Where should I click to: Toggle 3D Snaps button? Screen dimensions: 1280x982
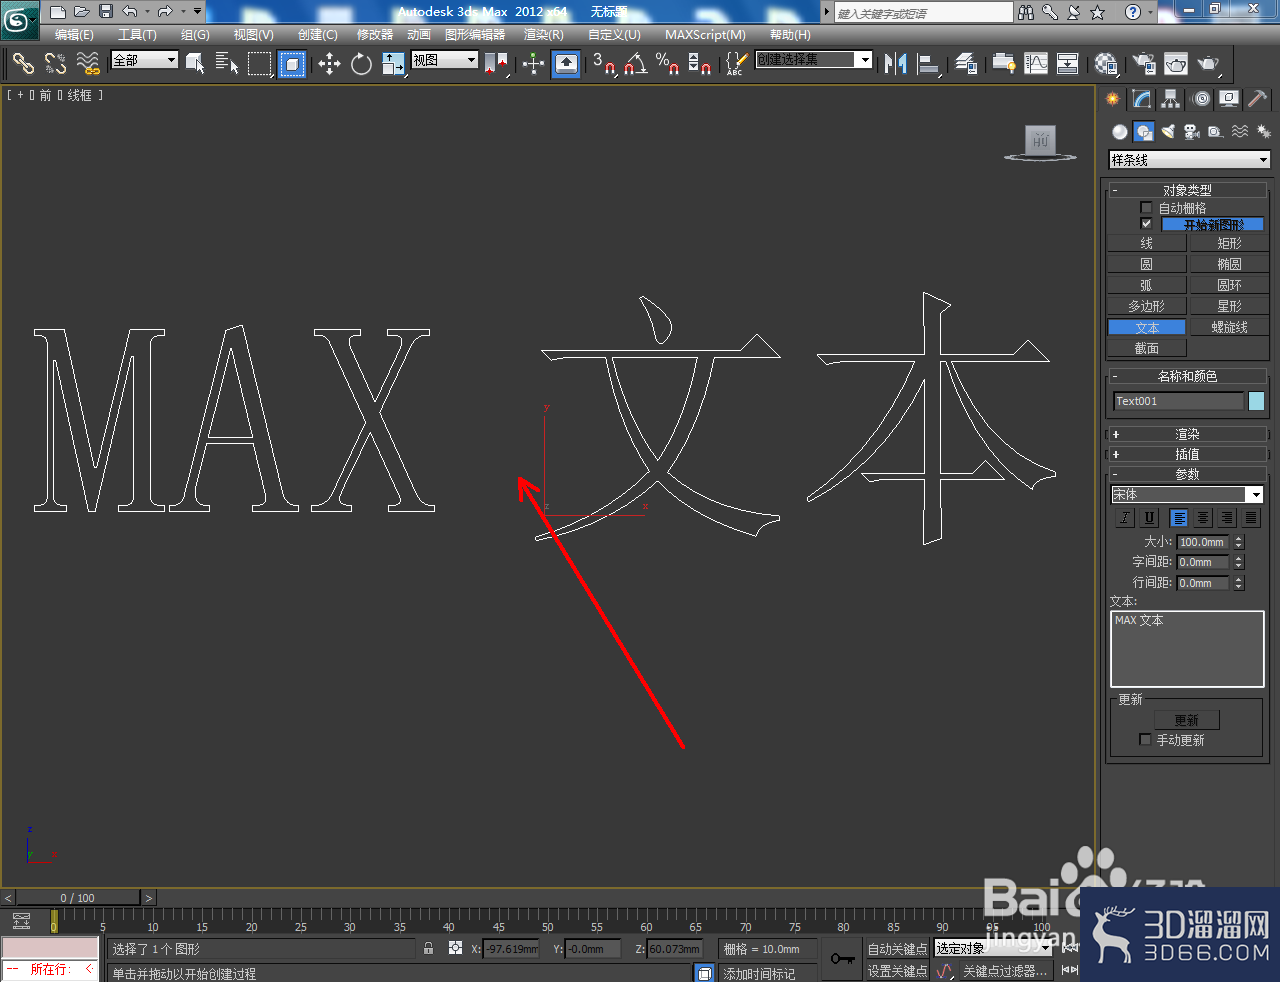tap(603, 64)
